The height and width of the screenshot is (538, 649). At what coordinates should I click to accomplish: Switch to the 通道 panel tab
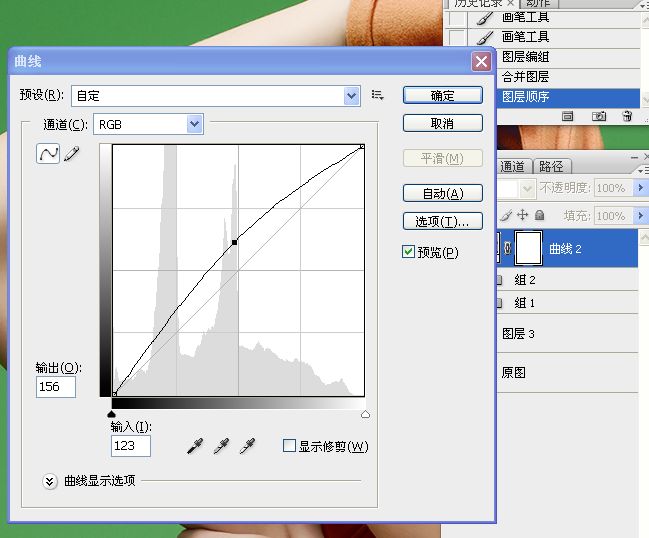coord(513,166)
